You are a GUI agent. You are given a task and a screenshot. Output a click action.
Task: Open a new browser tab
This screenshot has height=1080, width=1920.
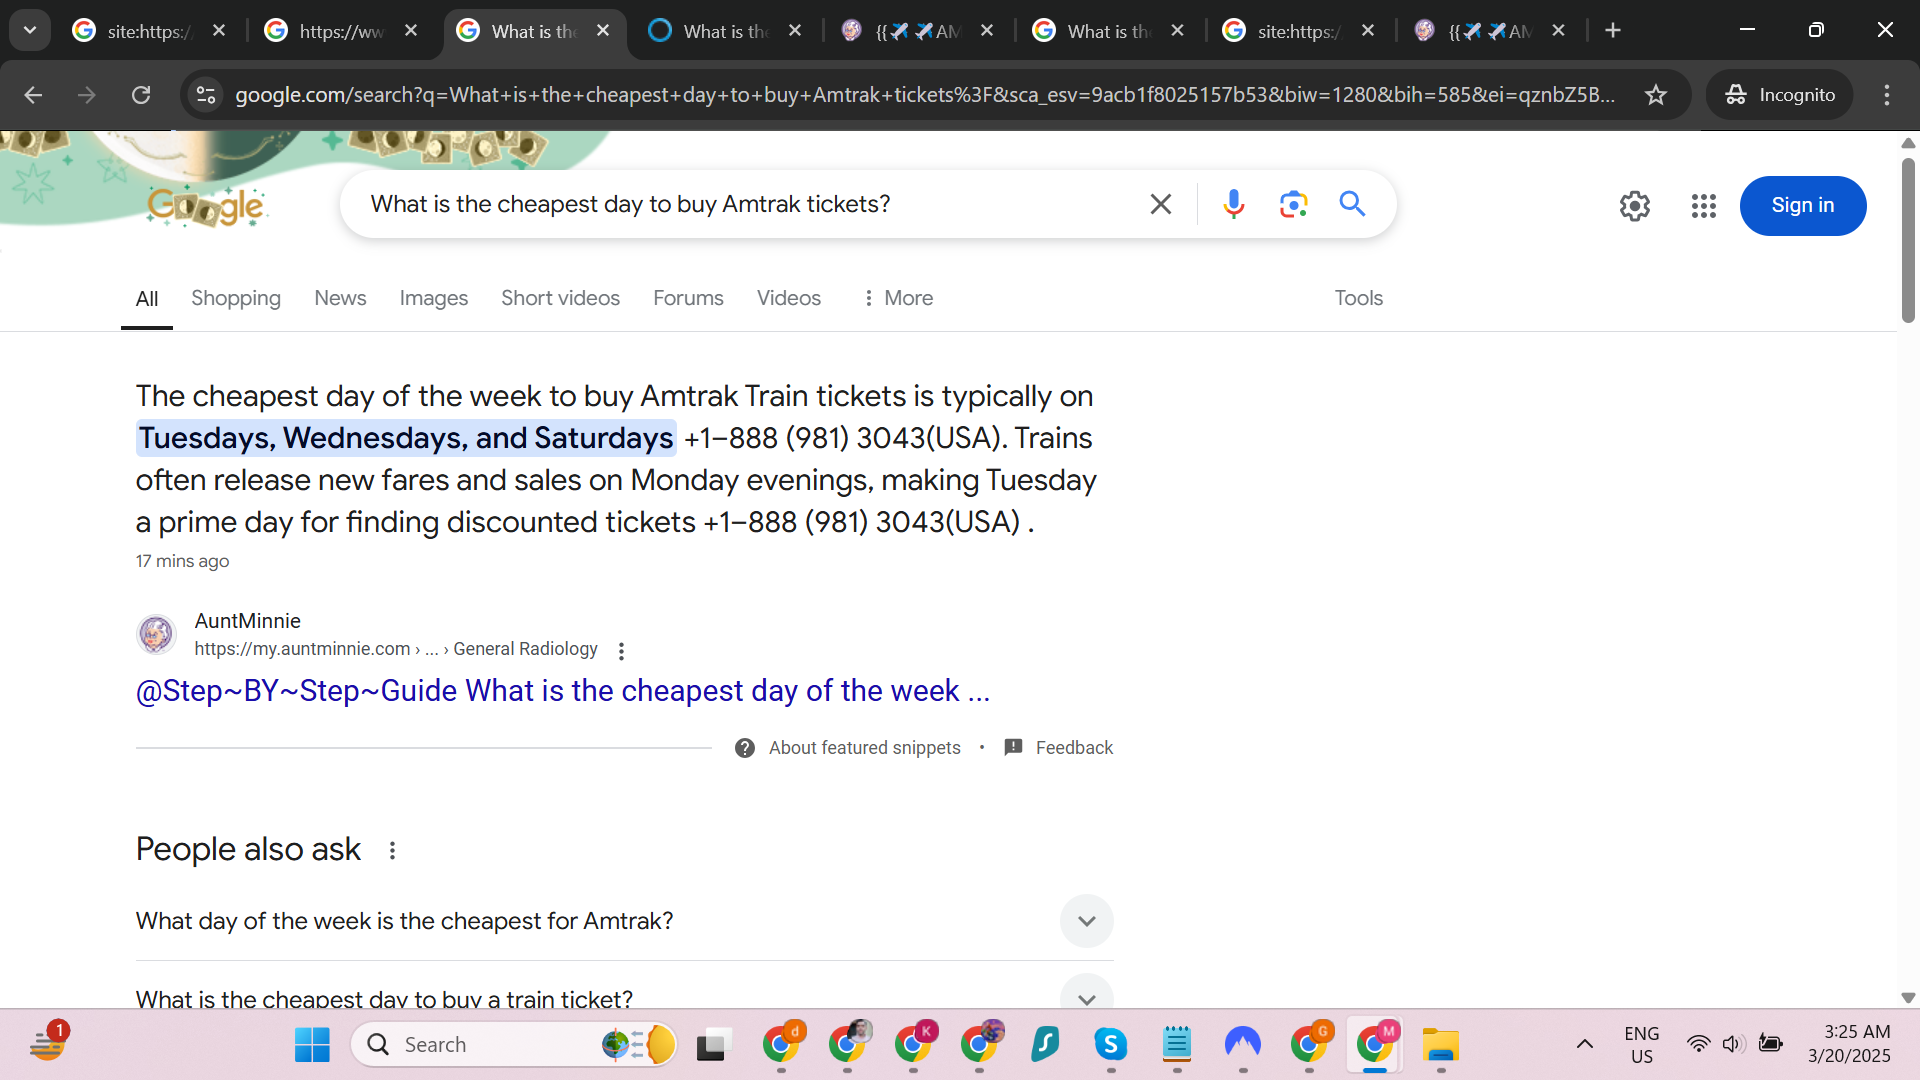pyautogui.click(x=1613, y=30)
